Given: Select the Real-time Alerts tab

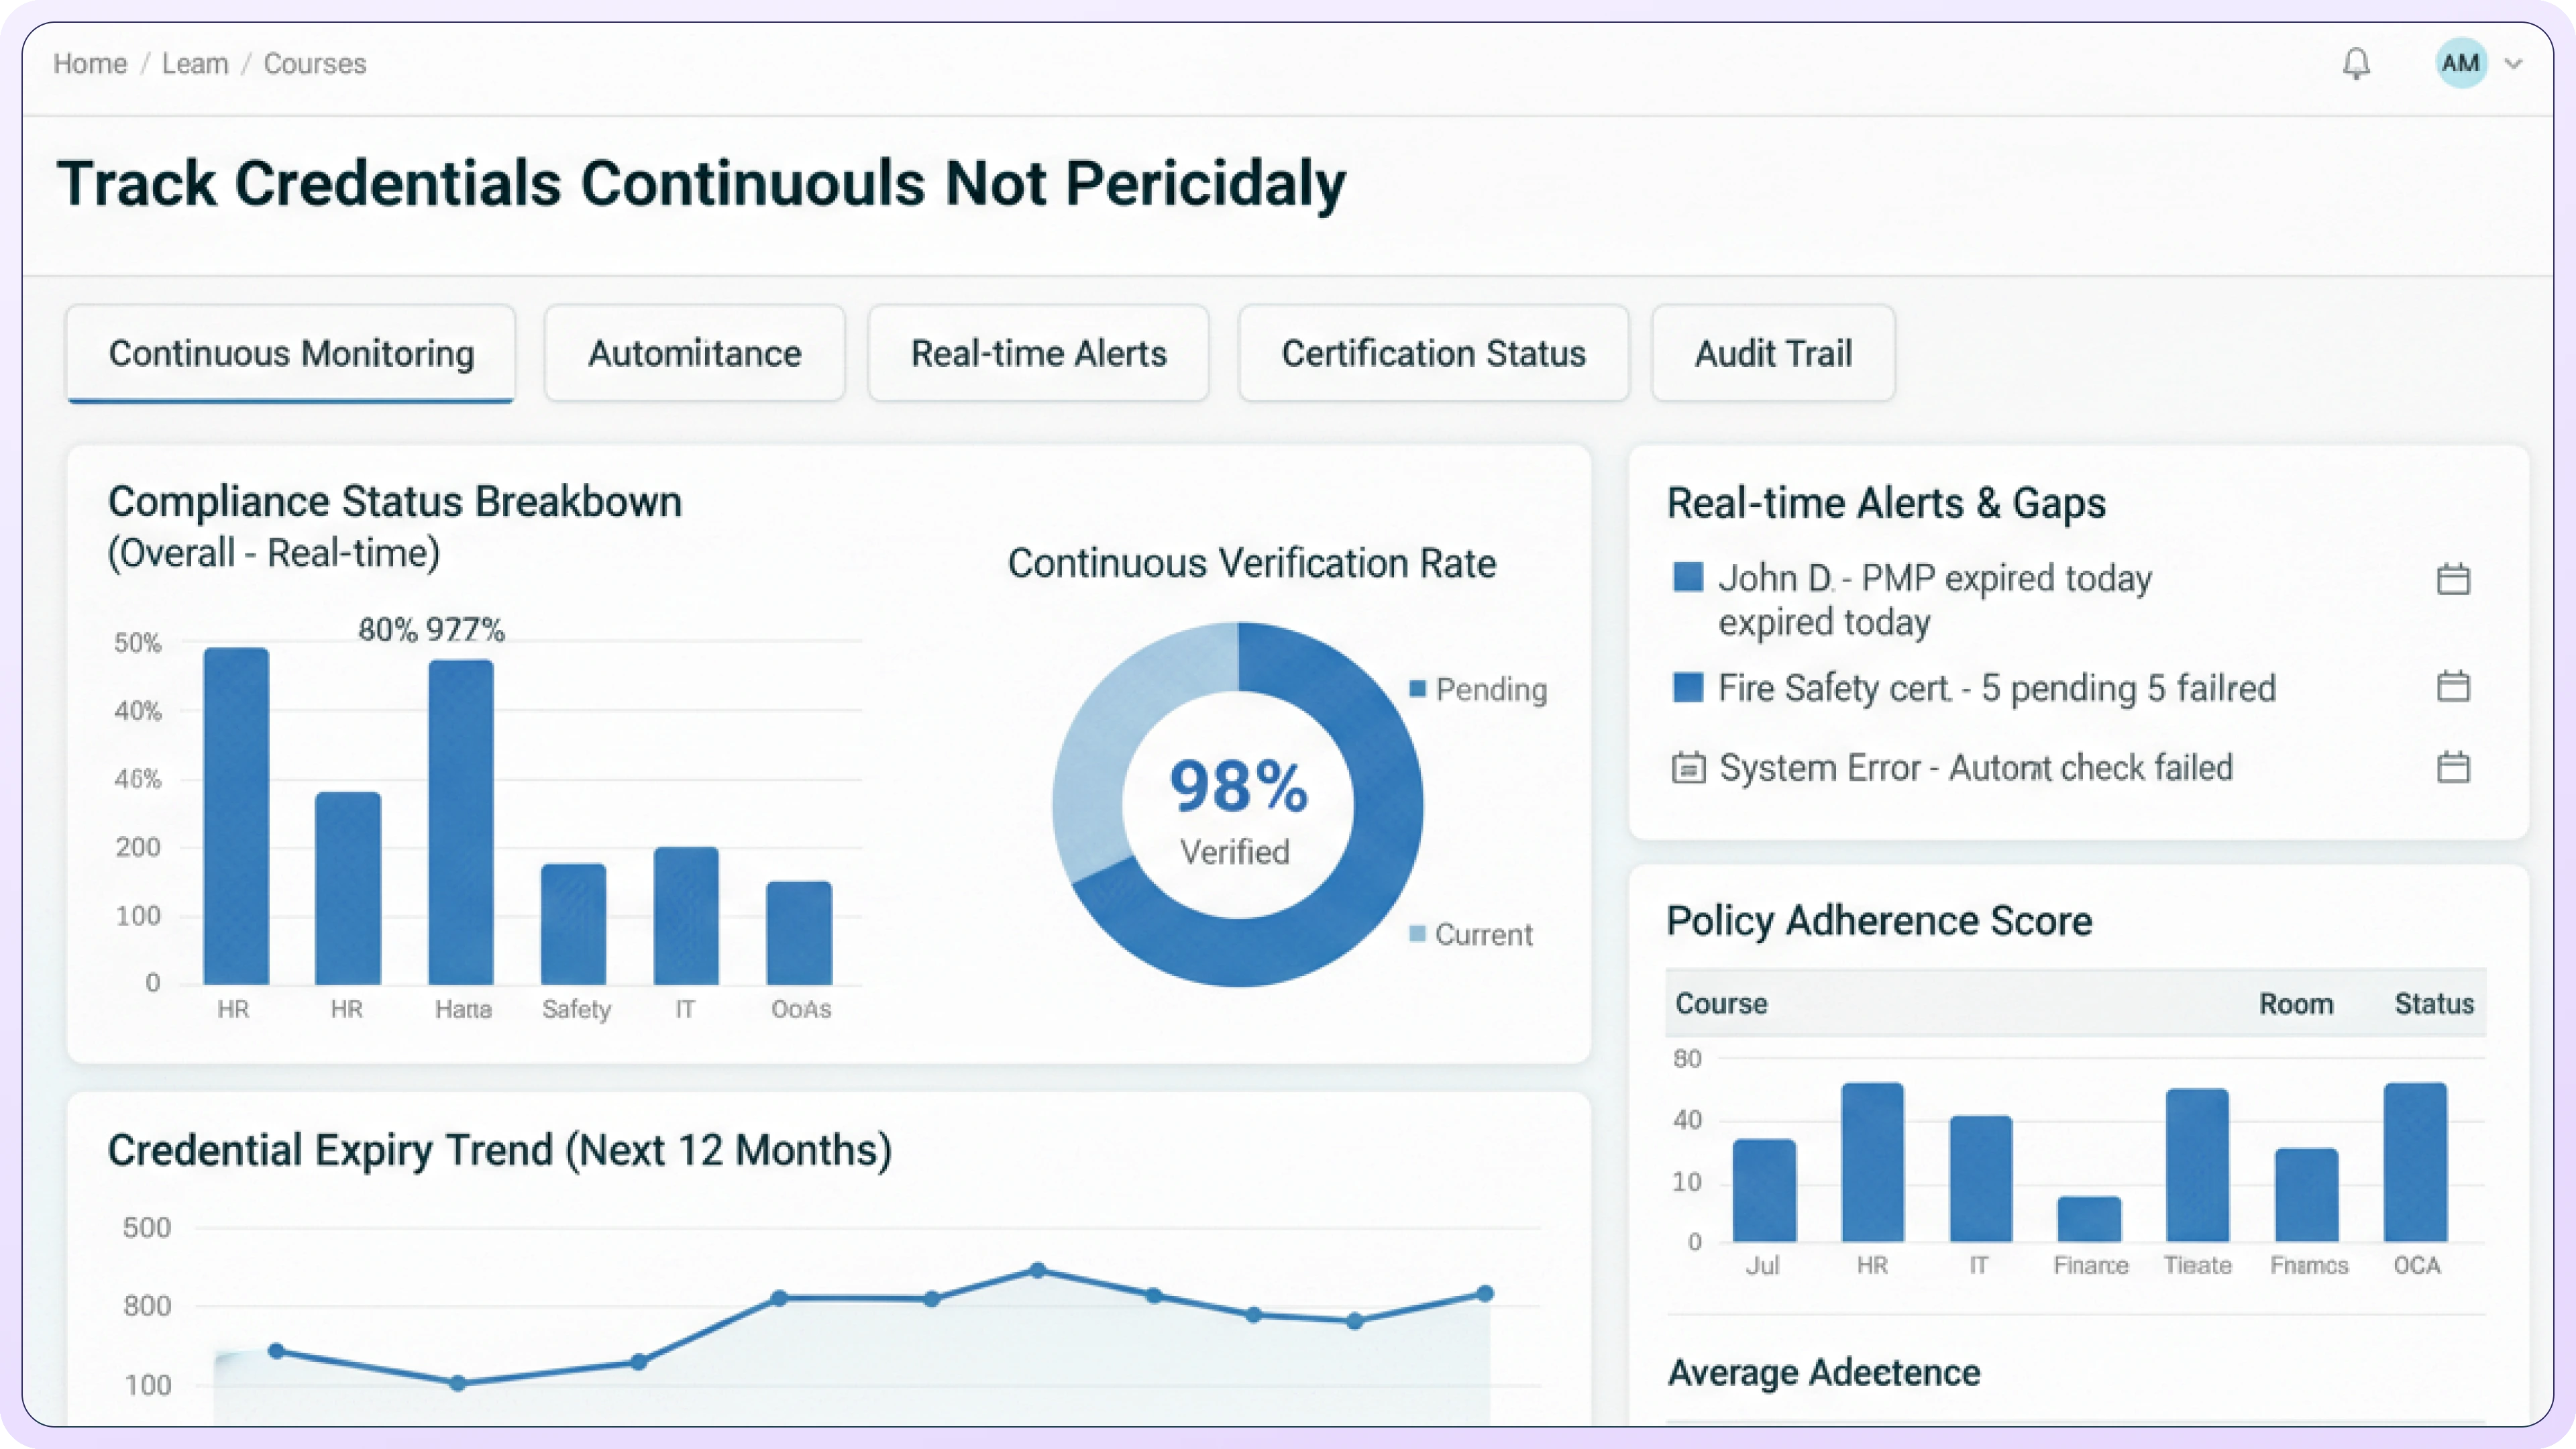Looking at the screenshot, I should point(1038,354).
